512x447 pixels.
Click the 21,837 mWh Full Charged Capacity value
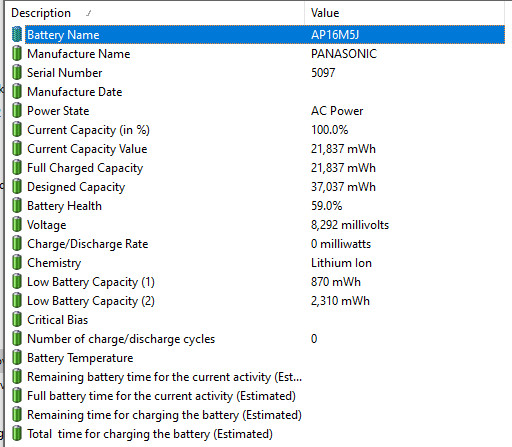coord(343,168)
